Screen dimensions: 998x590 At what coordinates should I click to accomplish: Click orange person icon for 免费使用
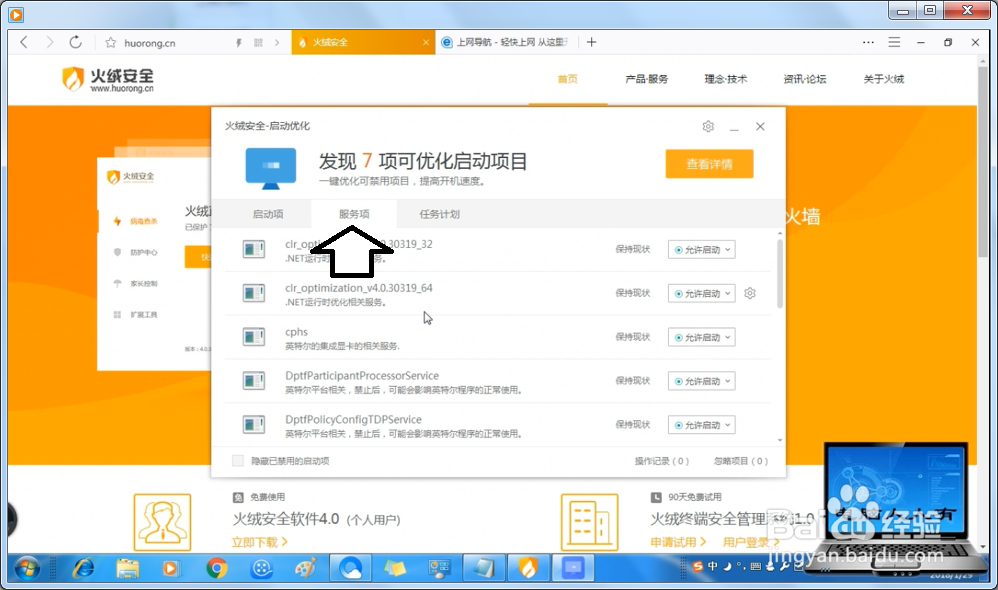pyautogui.click(x=162, y=522)
